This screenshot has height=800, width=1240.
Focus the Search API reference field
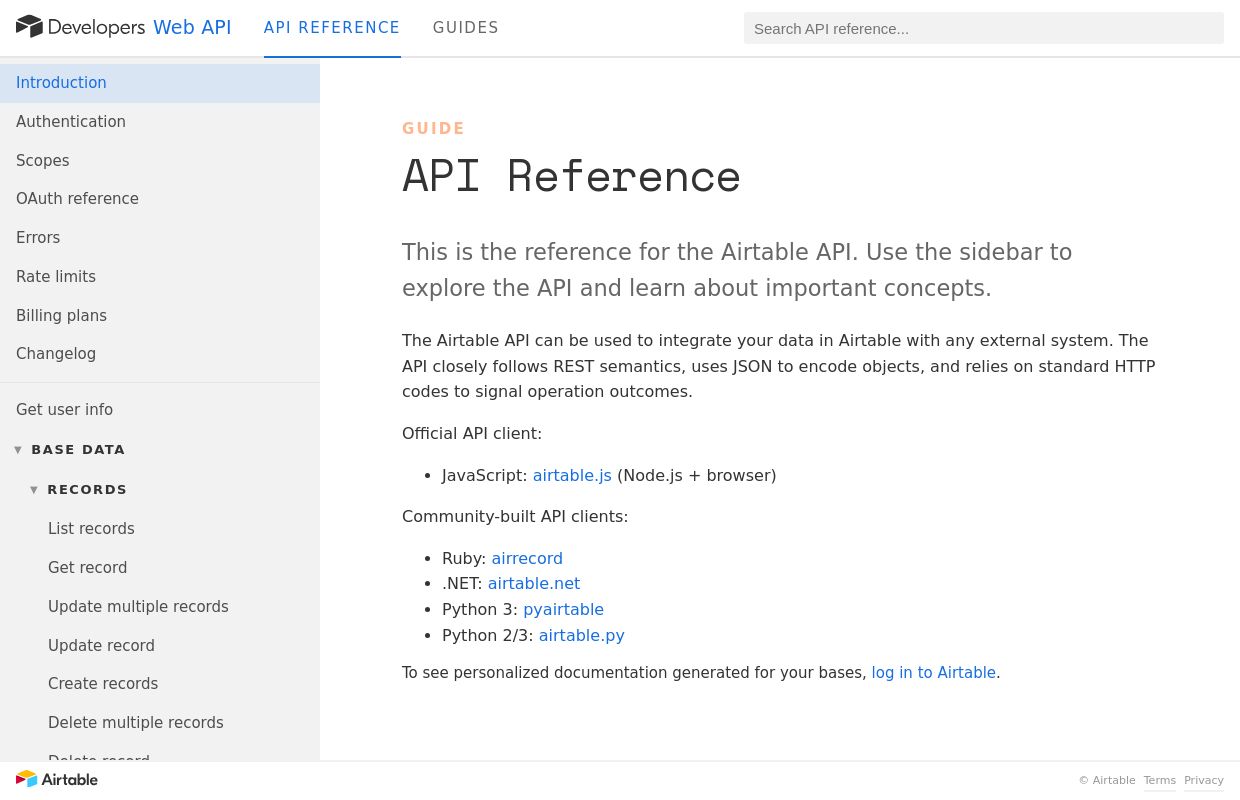984,28
